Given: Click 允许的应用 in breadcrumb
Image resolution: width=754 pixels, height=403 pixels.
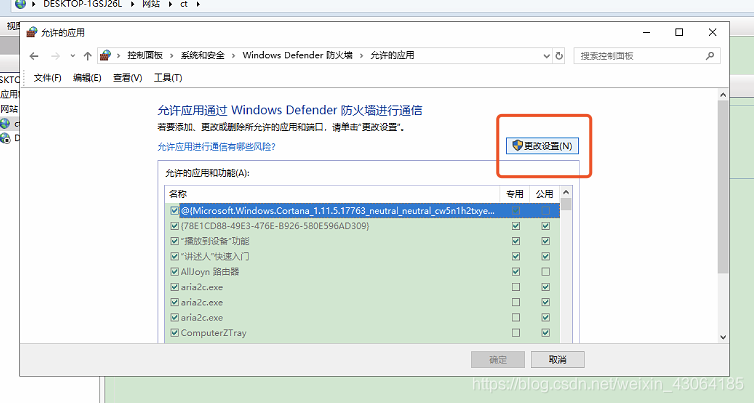Looking at the screenshot, I should (x=392, y=55).
